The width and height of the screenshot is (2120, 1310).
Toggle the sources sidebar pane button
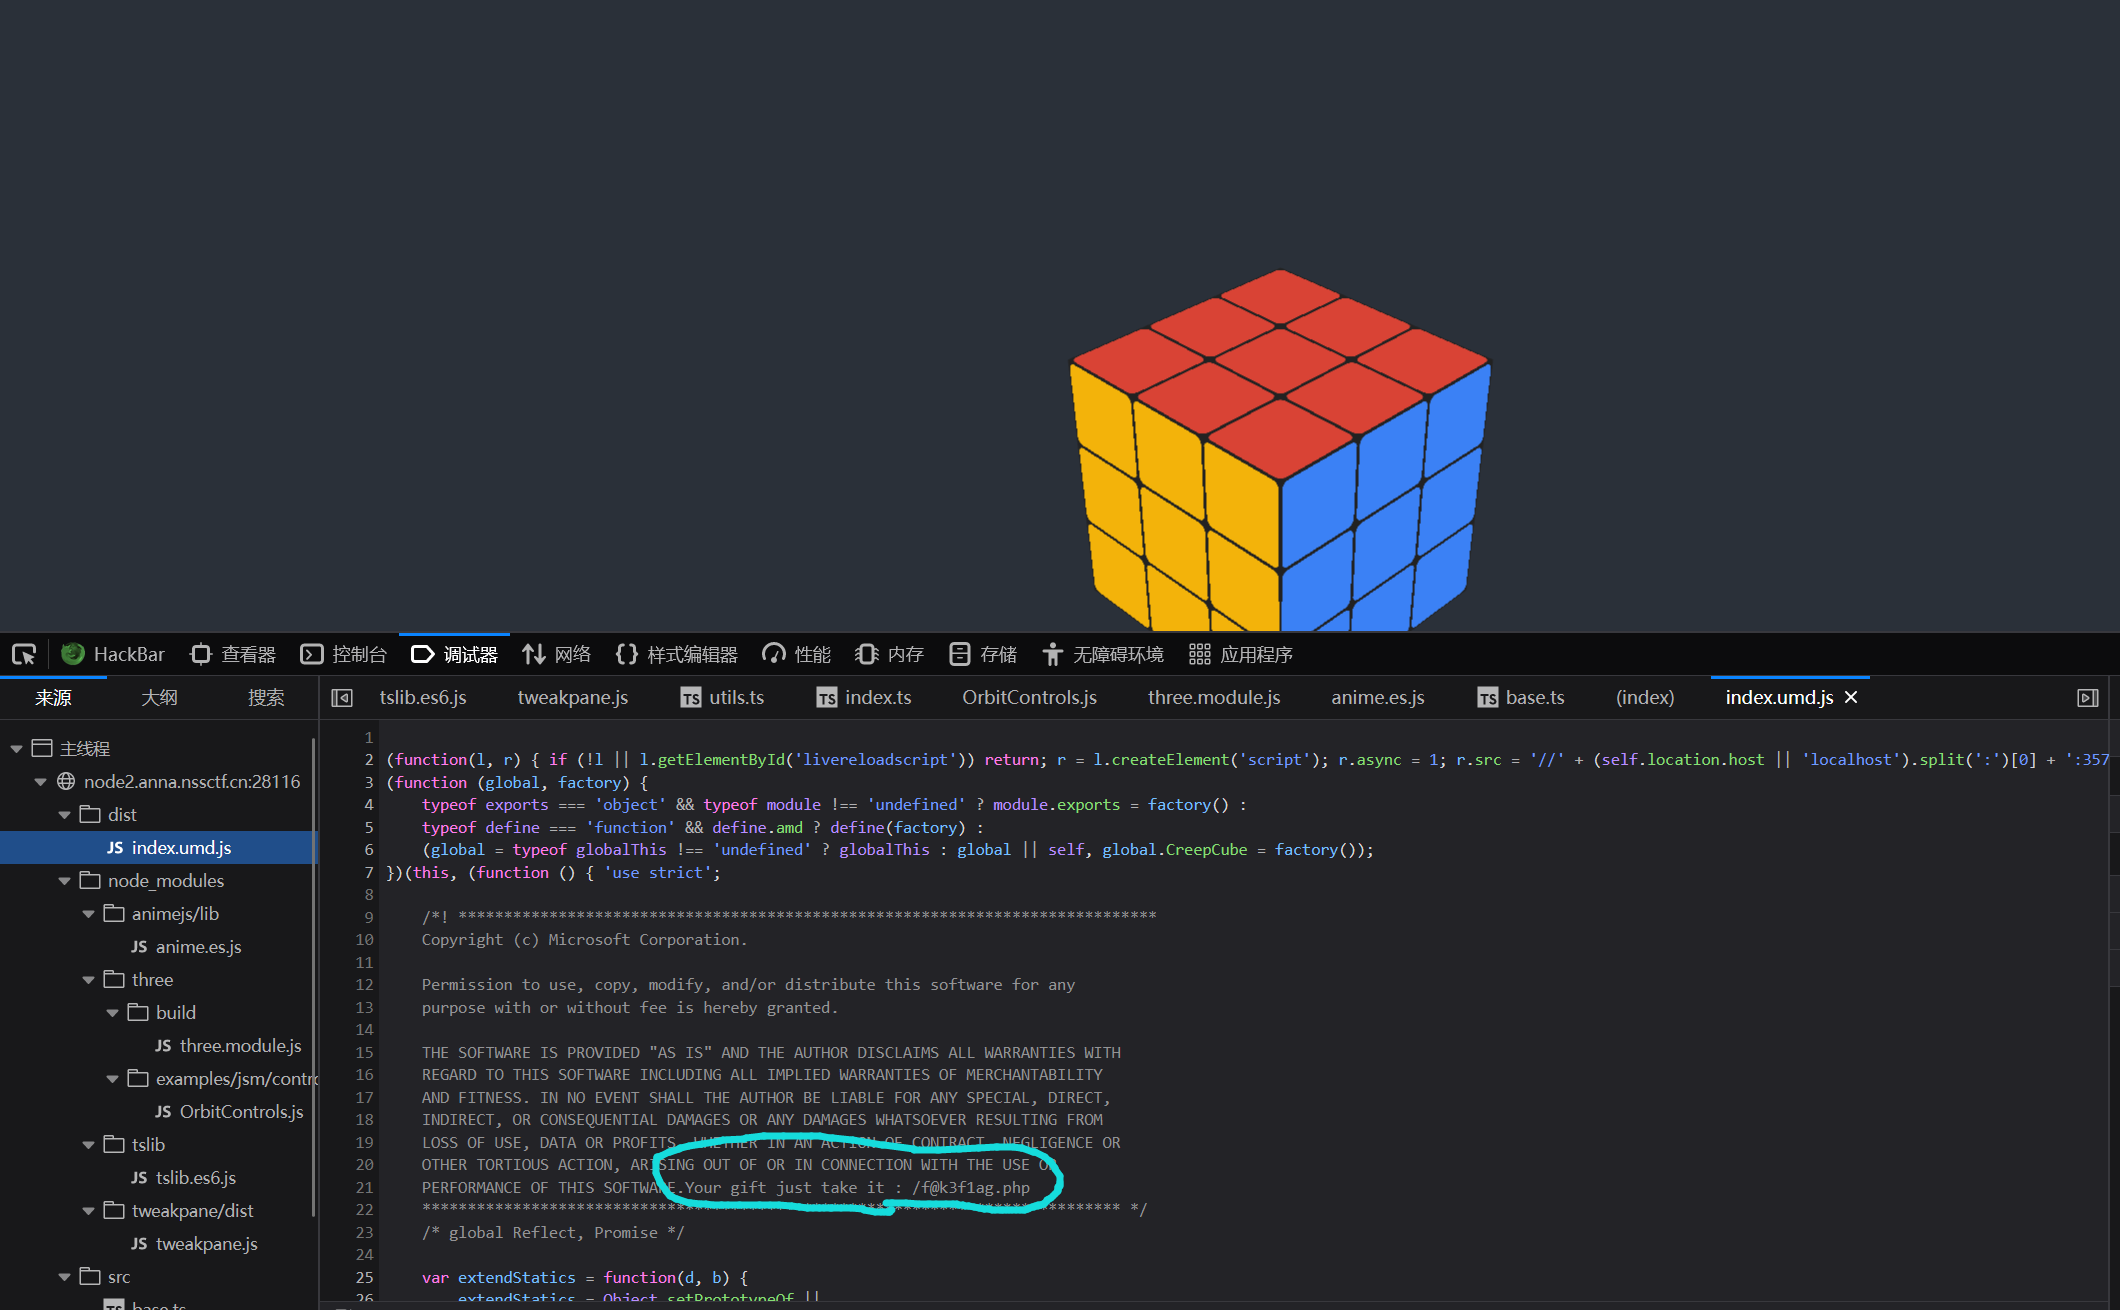click(x=342, y=698)
